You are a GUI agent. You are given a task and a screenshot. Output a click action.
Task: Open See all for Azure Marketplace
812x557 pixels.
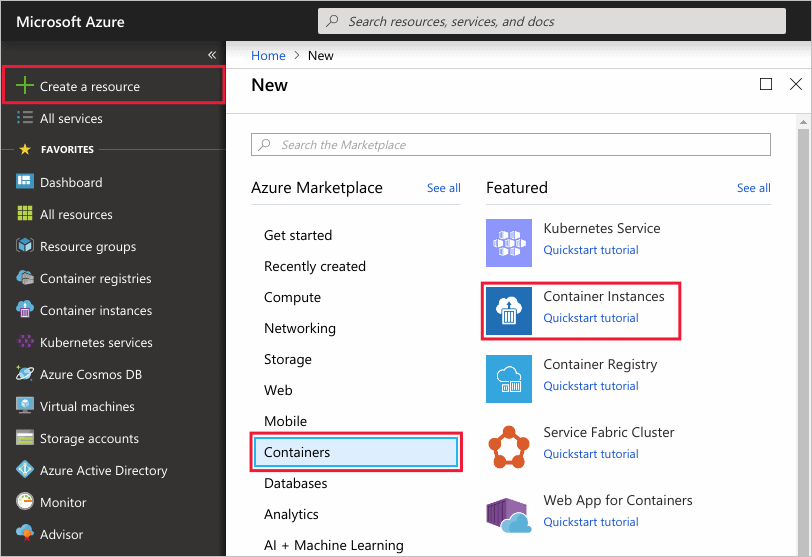point(443,188)
